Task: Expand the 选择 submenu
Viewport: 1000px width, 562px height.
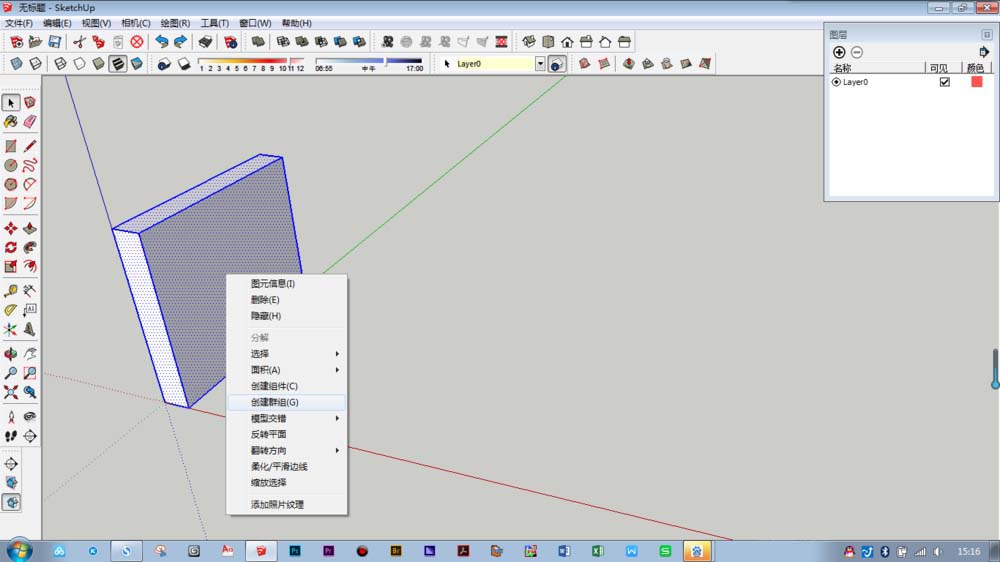Action: coord(288,353)
